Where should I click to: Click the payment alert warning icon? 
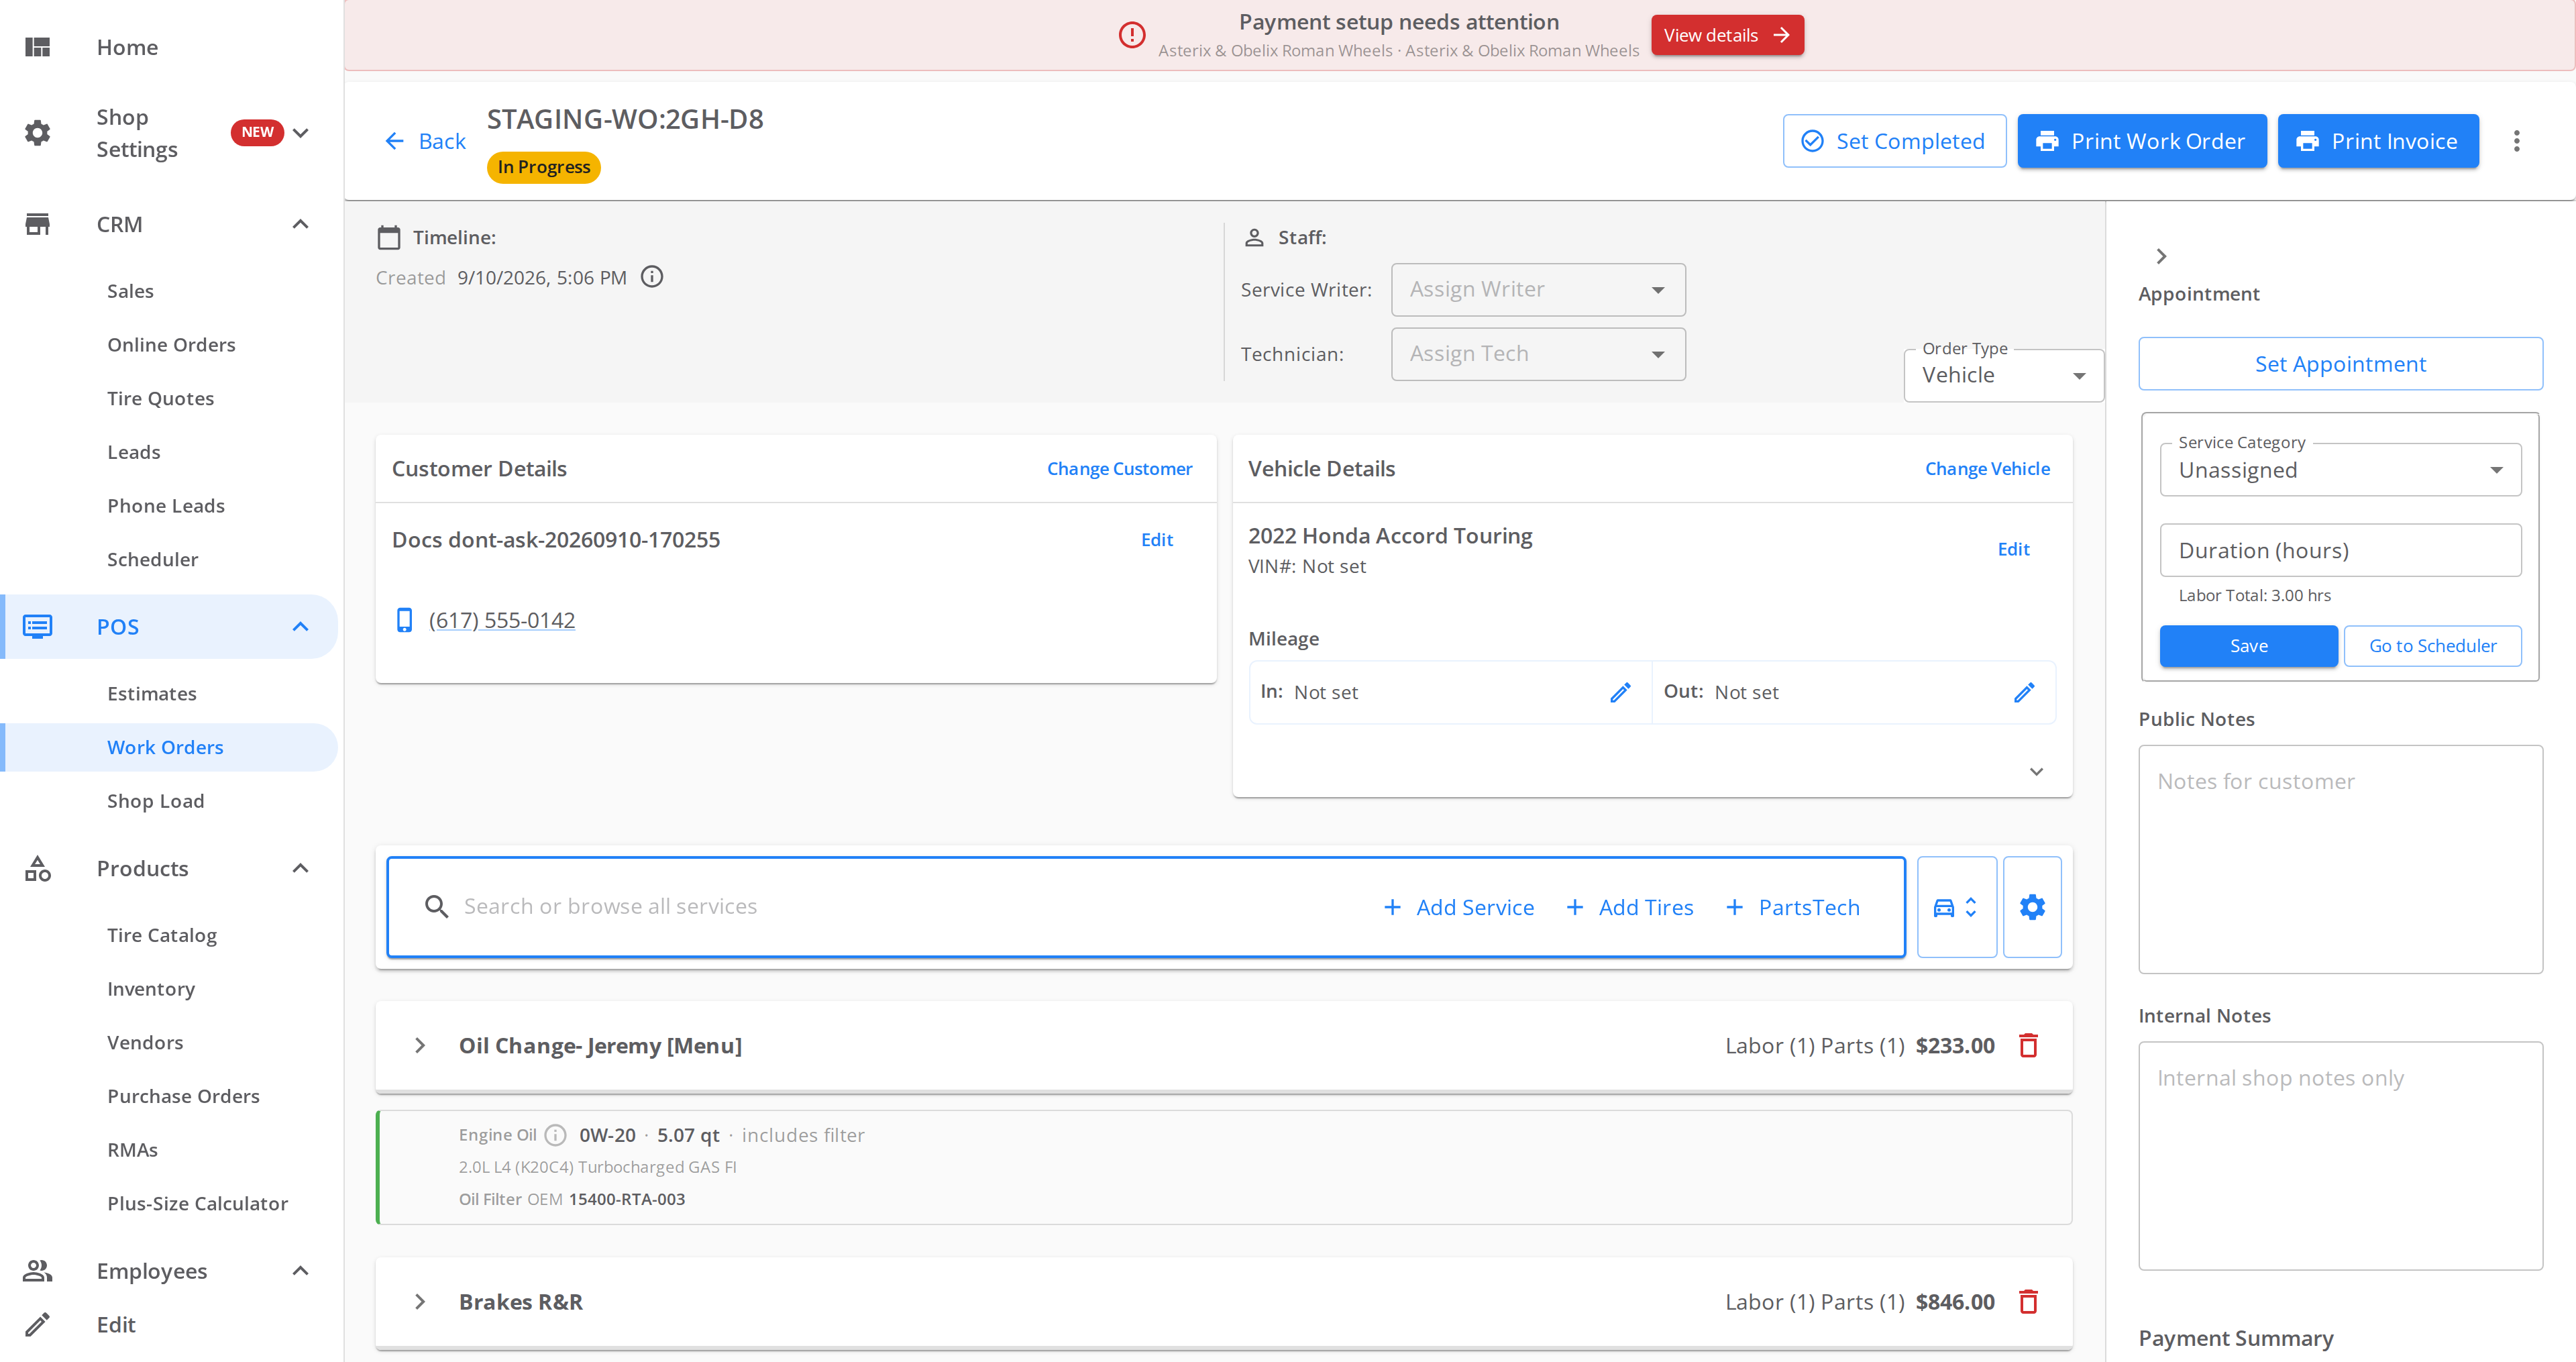pyautogui.click(x=1131, y=35)
